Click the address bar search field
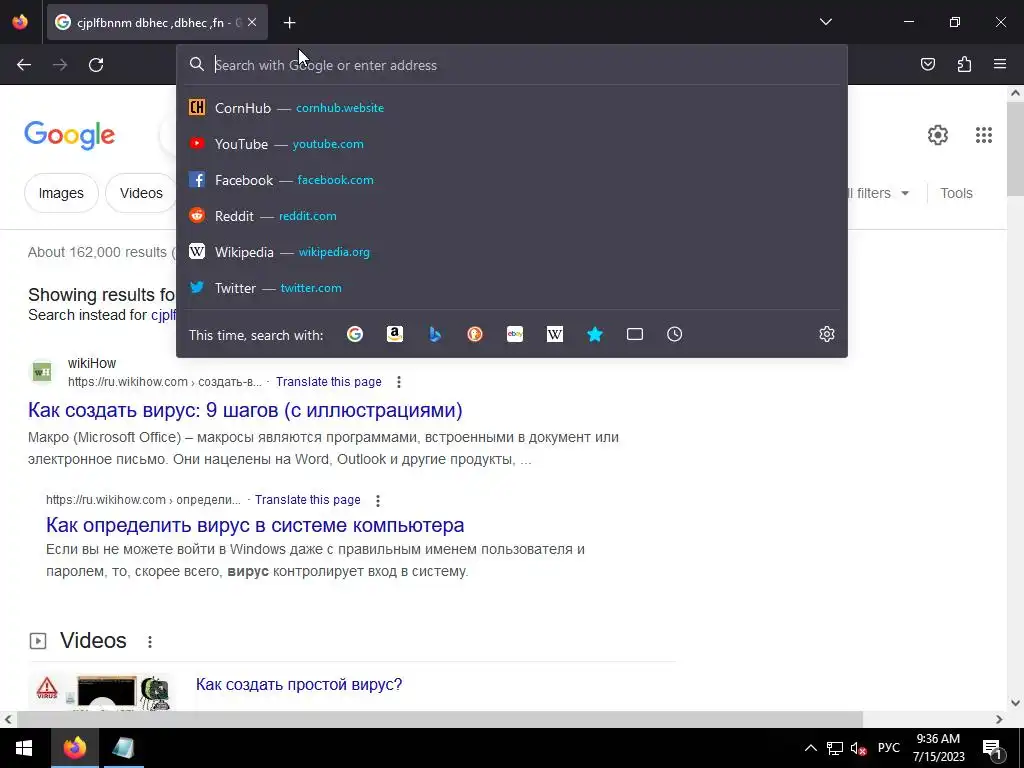 tap(512, 65)
